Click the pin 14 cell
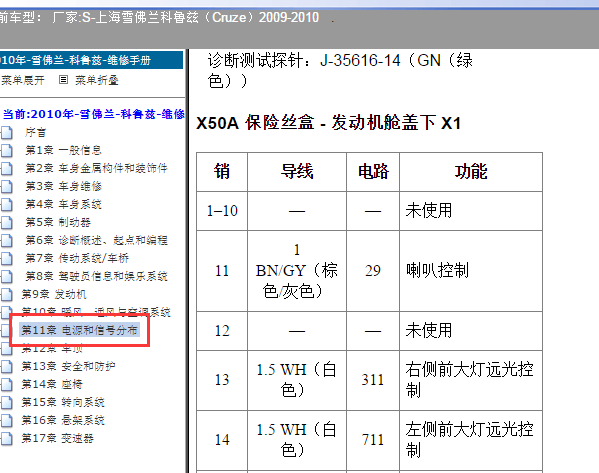 222,440
